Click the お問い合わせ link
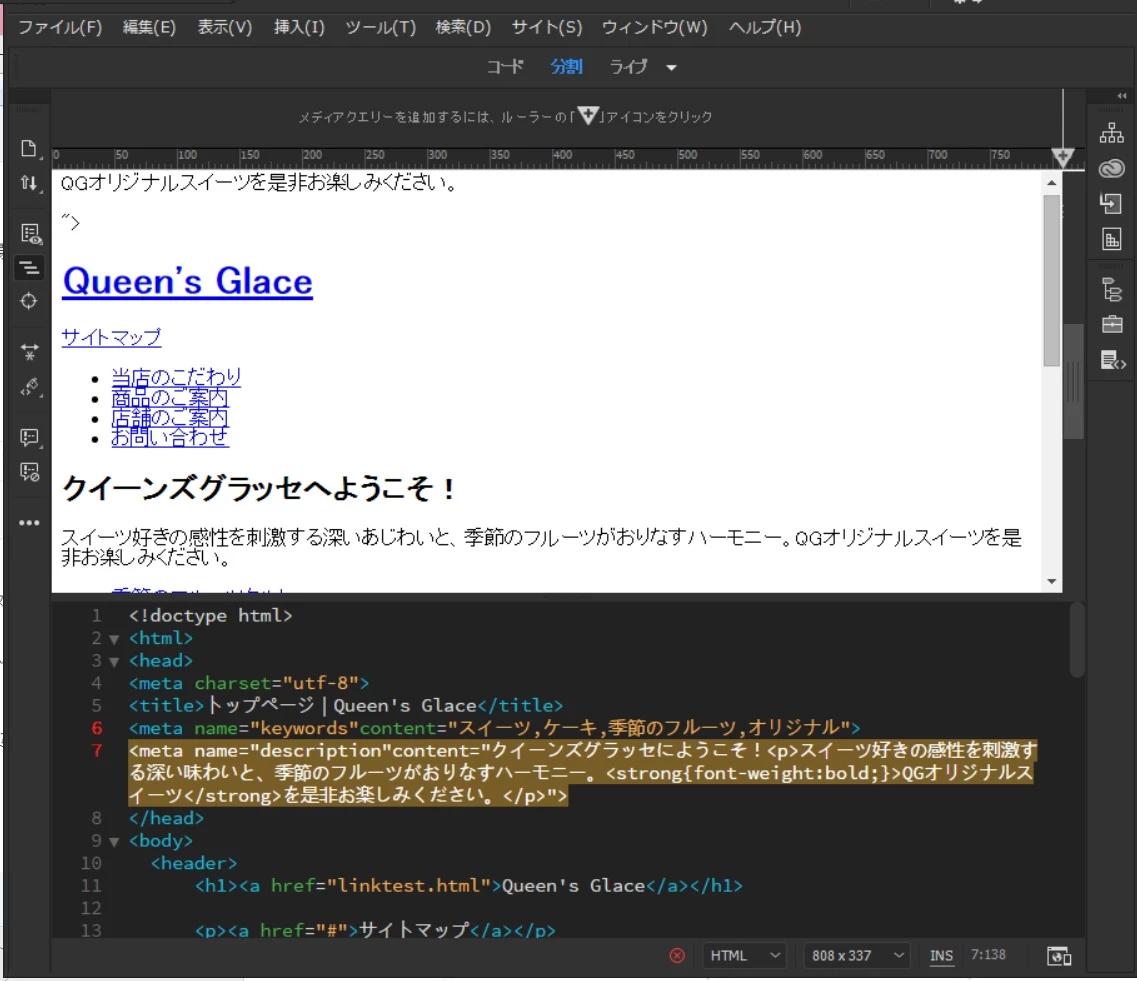 (x=170, y=436)
